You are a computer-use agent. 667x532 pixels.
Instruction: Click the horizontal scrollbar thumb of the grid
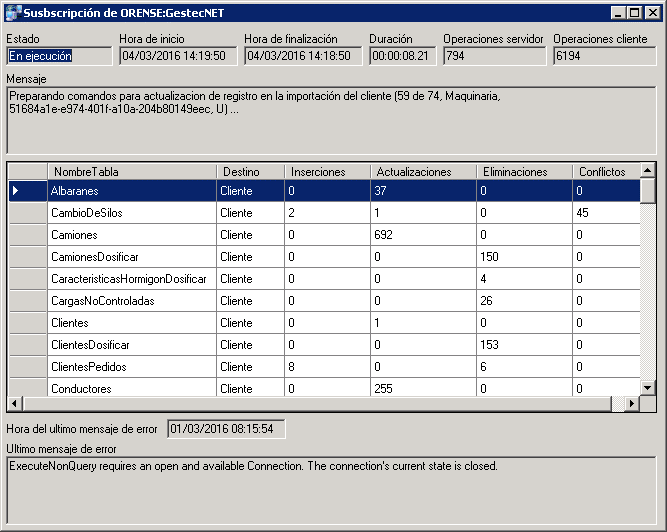tap(317, 403)
